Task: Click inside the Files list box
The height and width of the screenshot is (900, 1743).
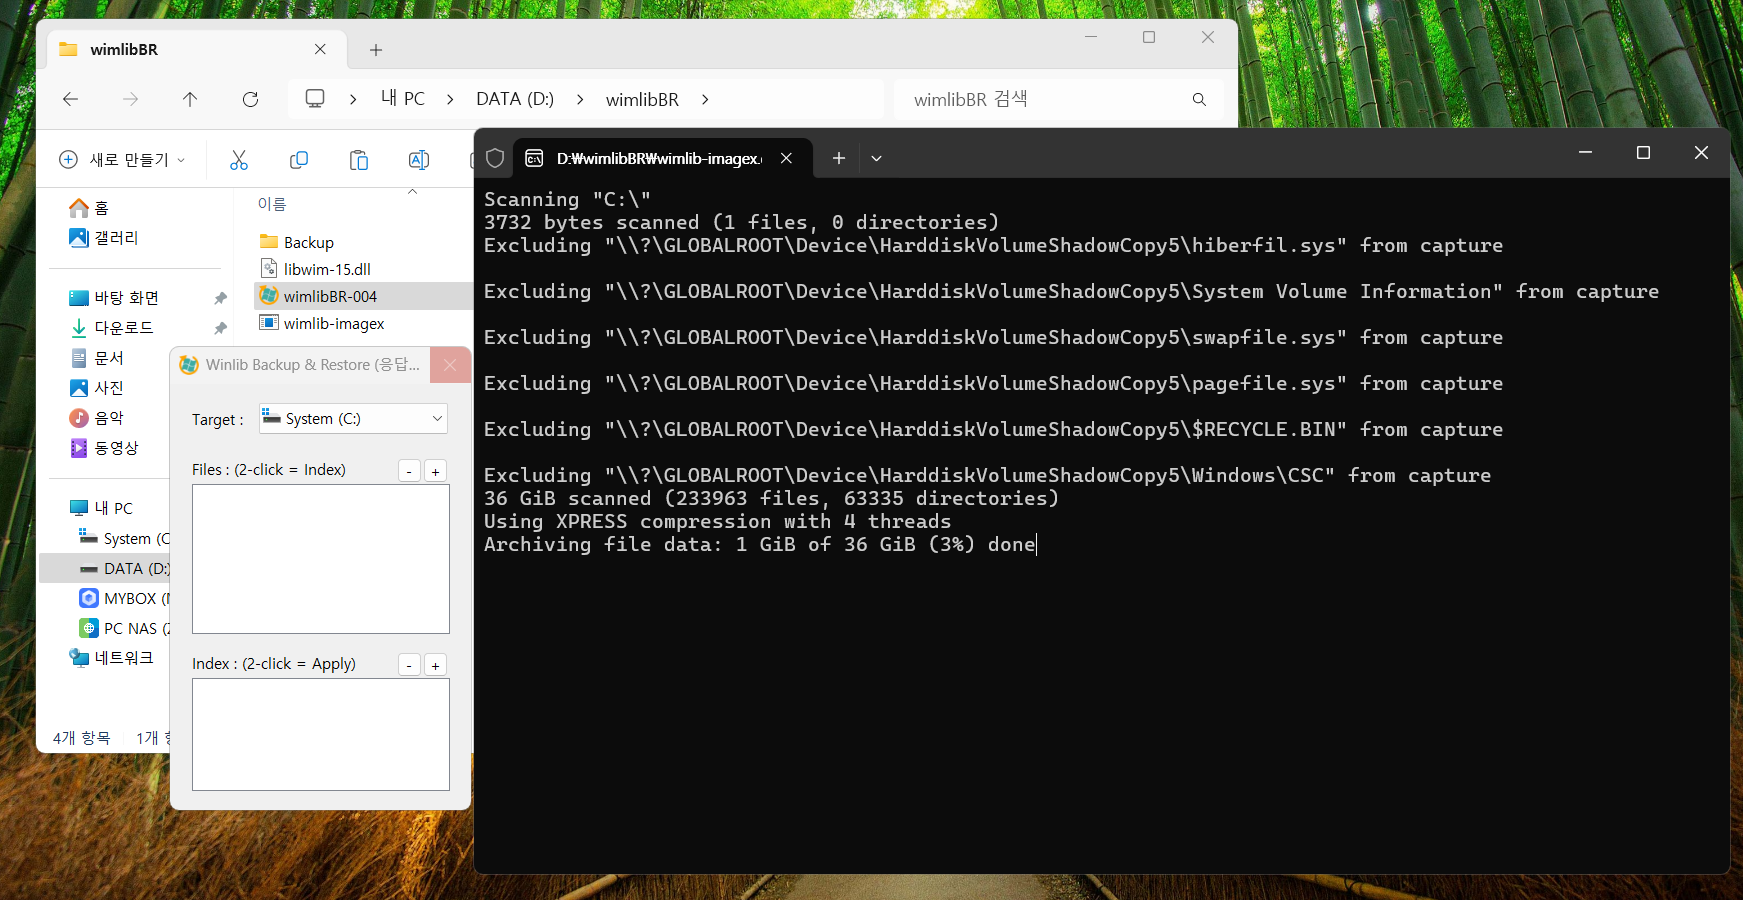Action: coord(321,559)
